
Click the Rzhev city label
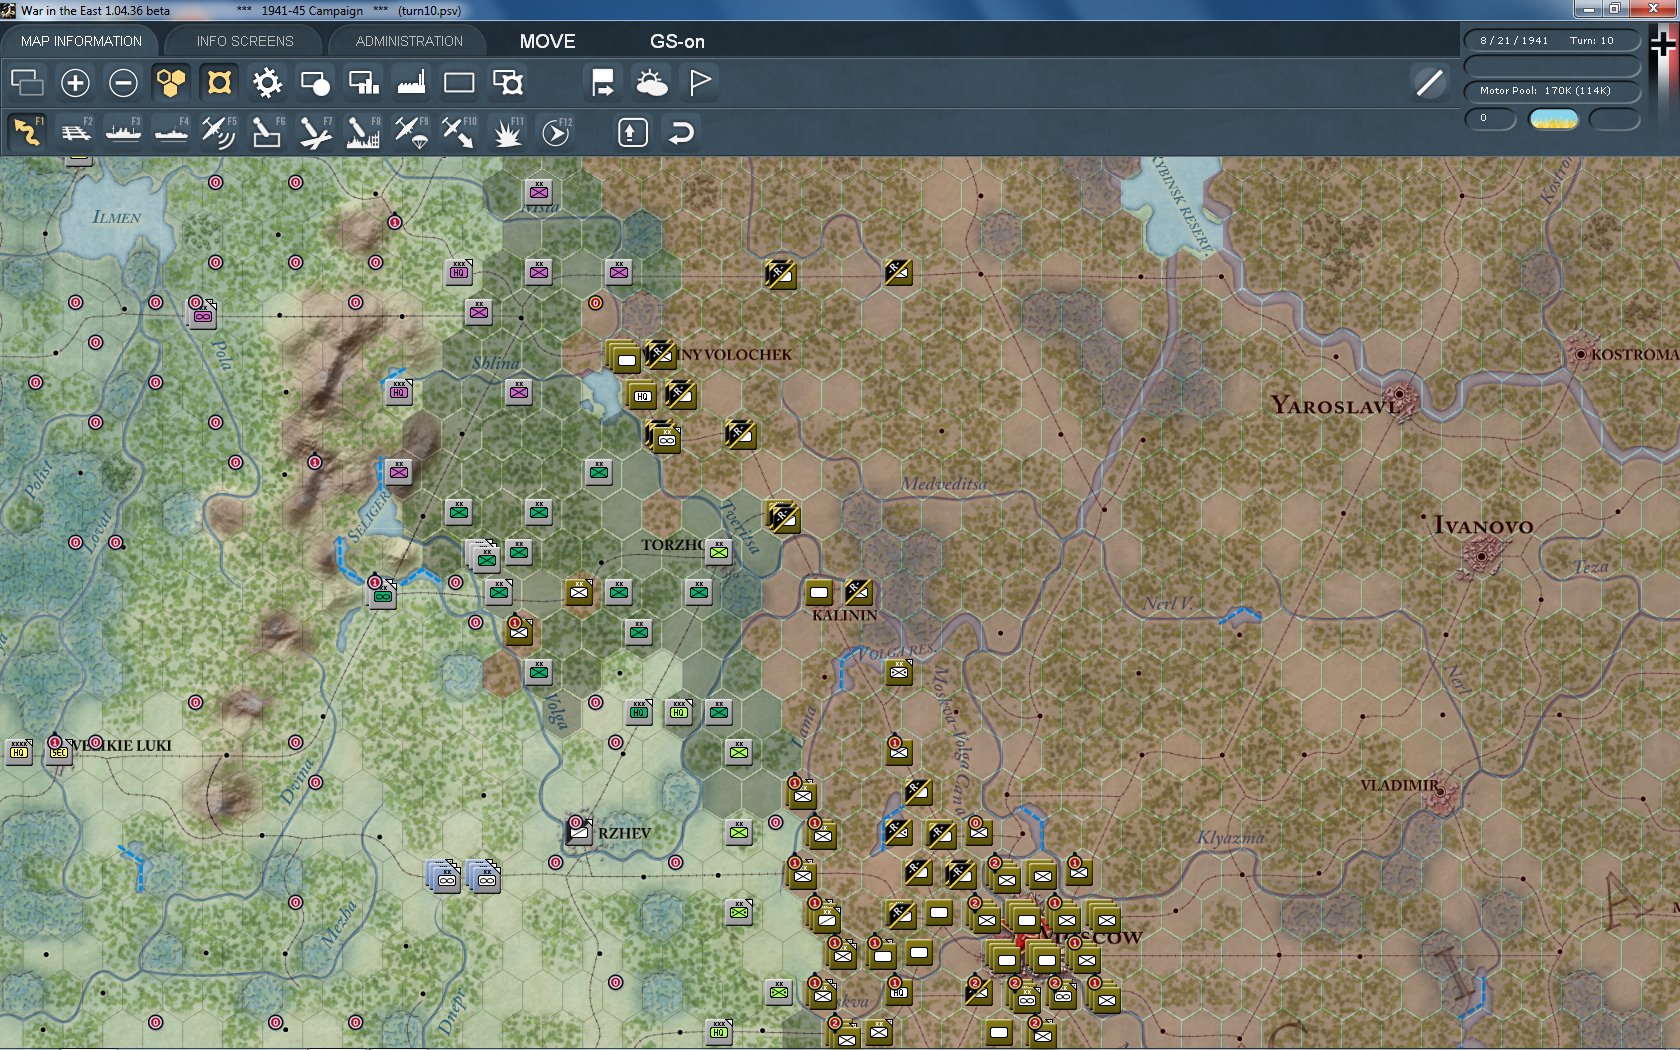point(624,833)
